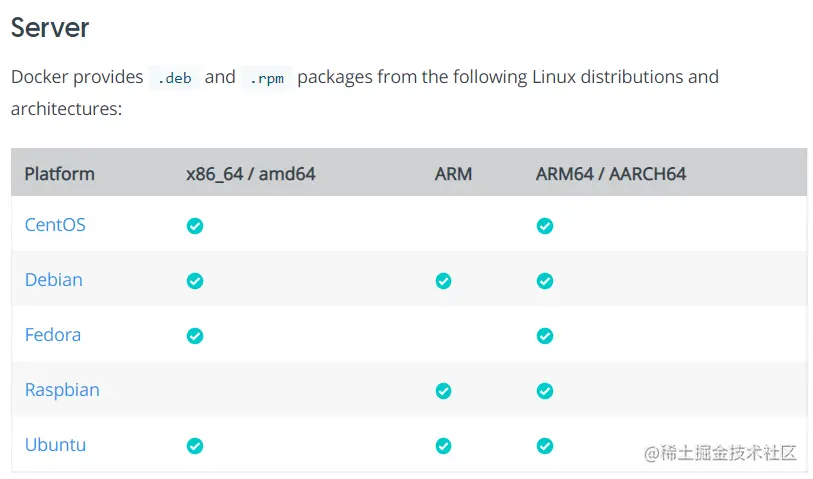
Task: Click the Ubuntu ARM64 checkmark icon
Action: (x=544, y=446)
